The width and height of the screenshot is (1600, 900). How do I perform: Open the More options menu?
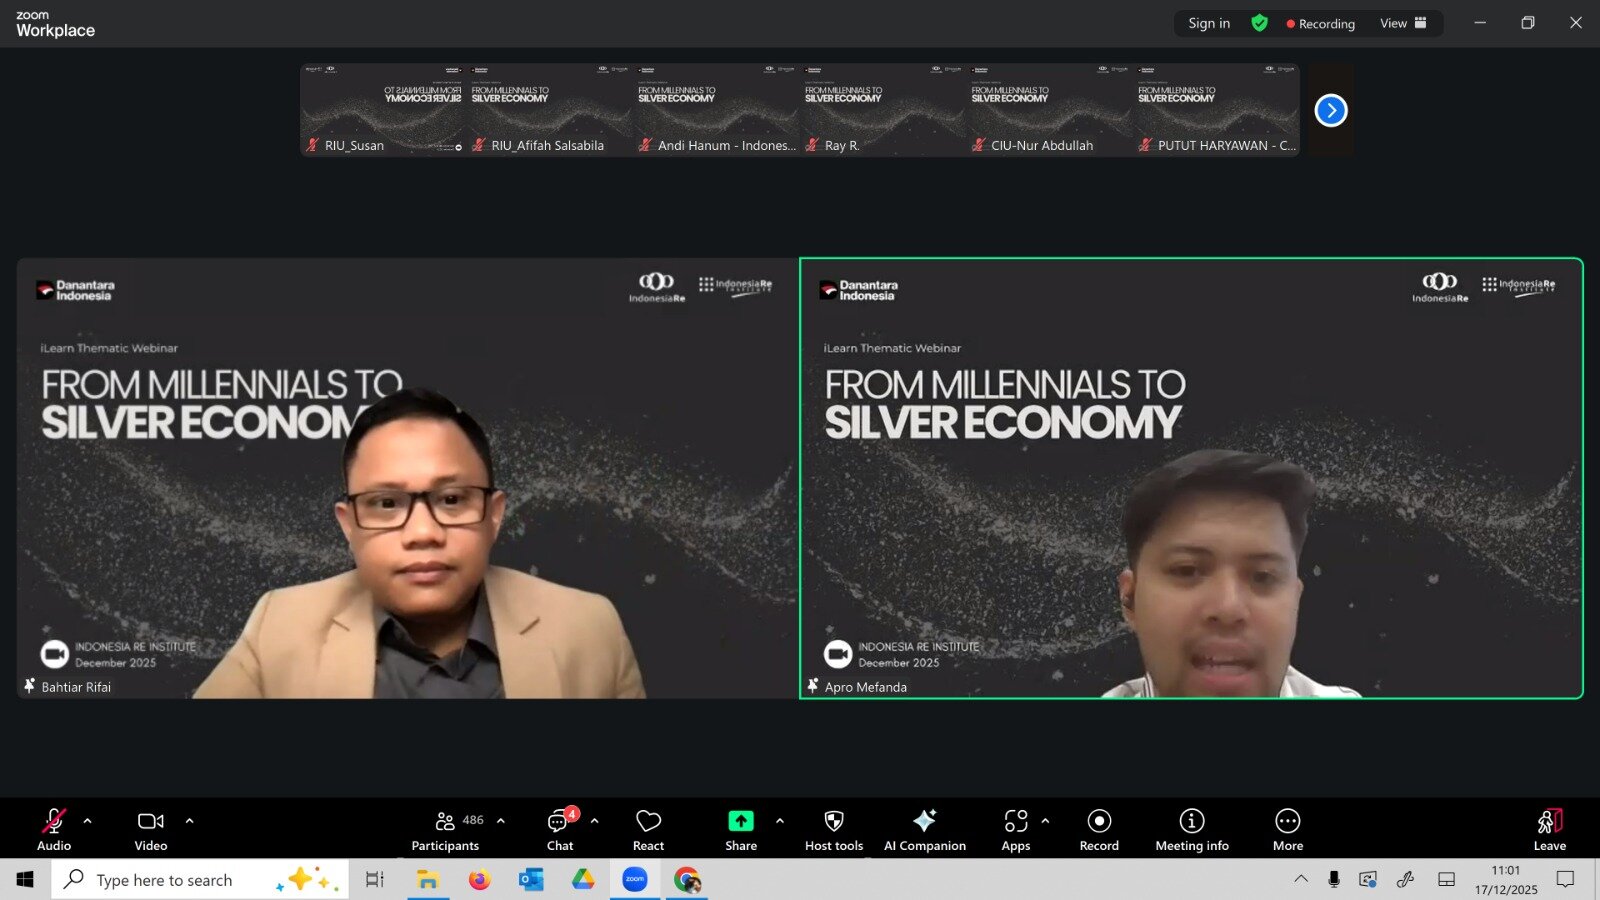pyautogui.click(x=1287, y=829)
